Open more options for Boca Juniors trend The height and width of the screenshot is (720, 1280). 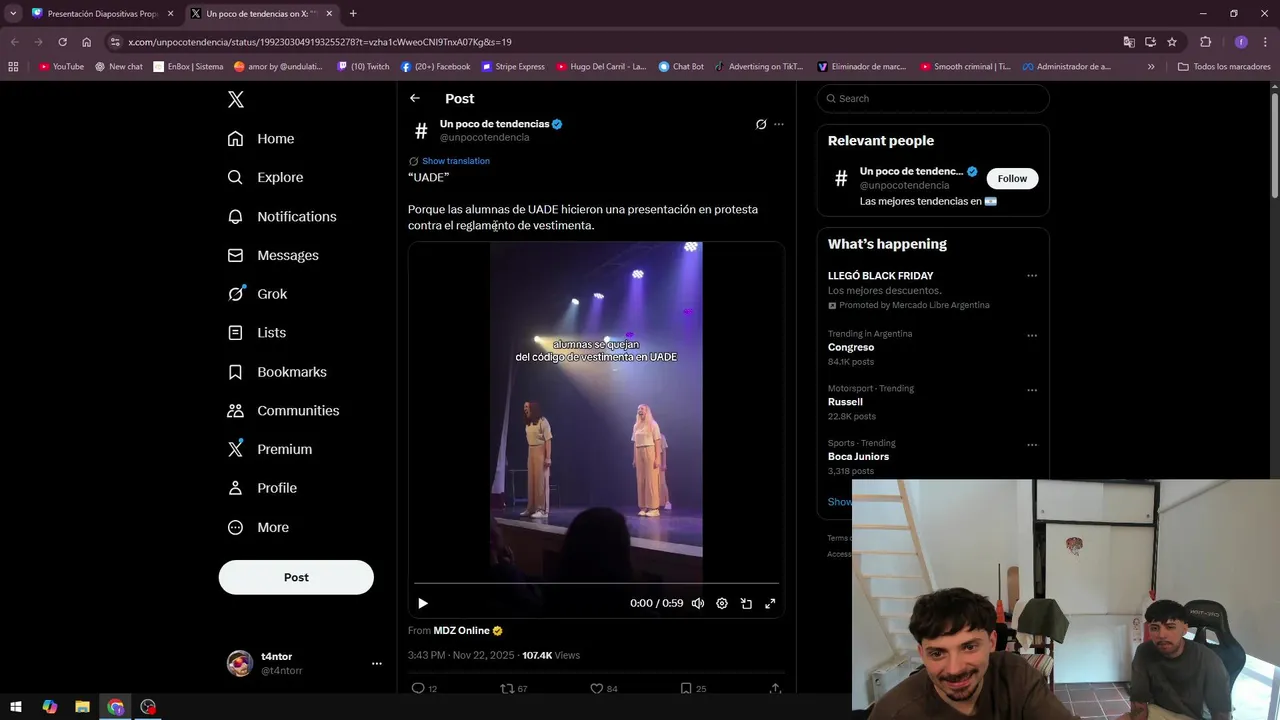pos(1032,445)
